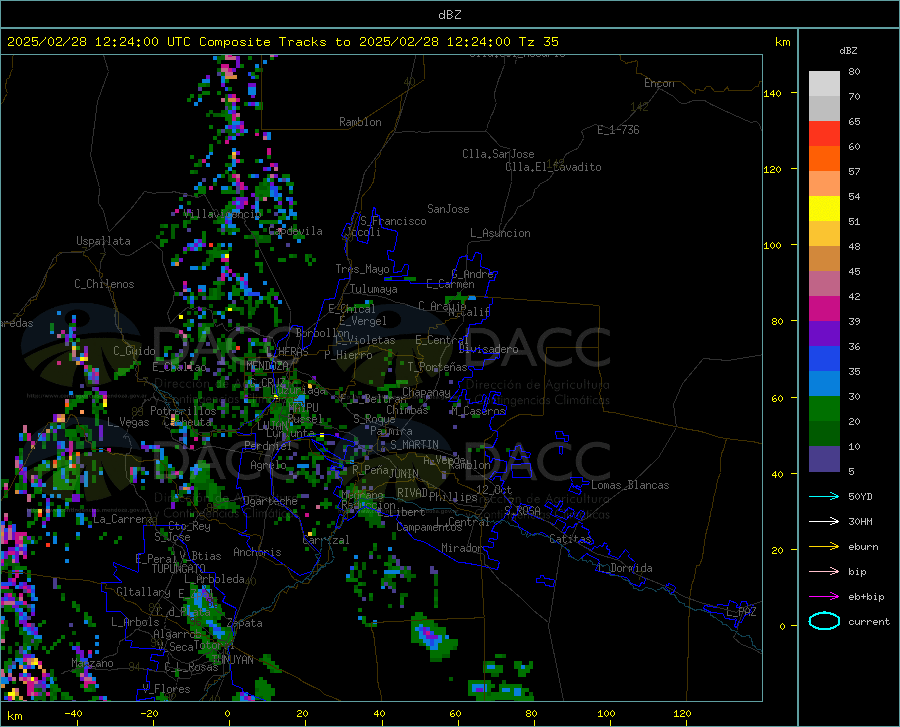Click the storm cell south of Mirador
Viewport: 900px width, 727px height.
(432, 636)
